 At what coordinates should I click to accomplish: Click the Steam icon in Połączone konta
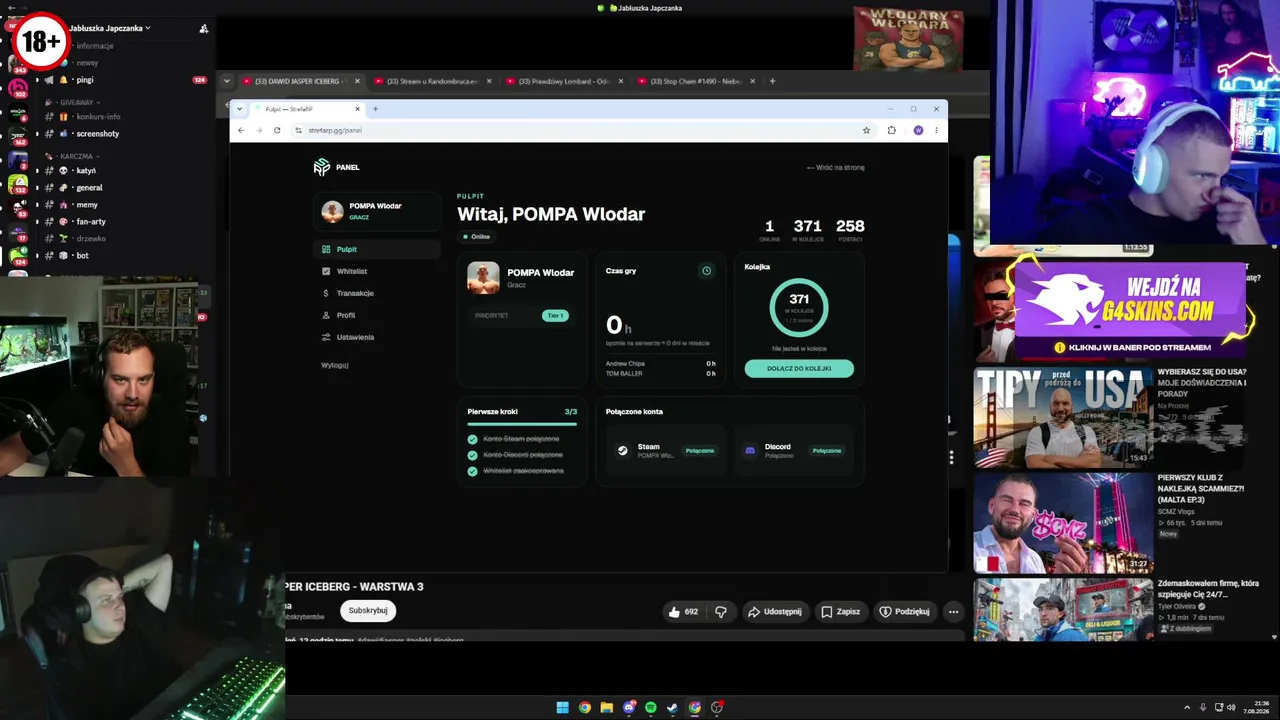pos(622,450)
